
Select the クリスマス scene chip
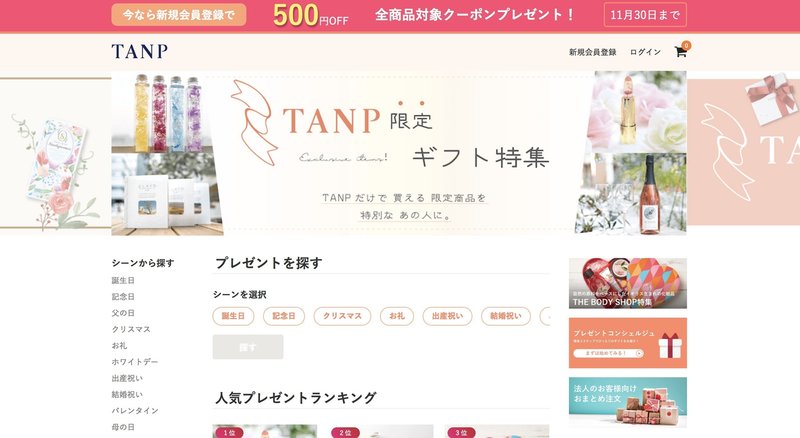(x=342, y=316)
